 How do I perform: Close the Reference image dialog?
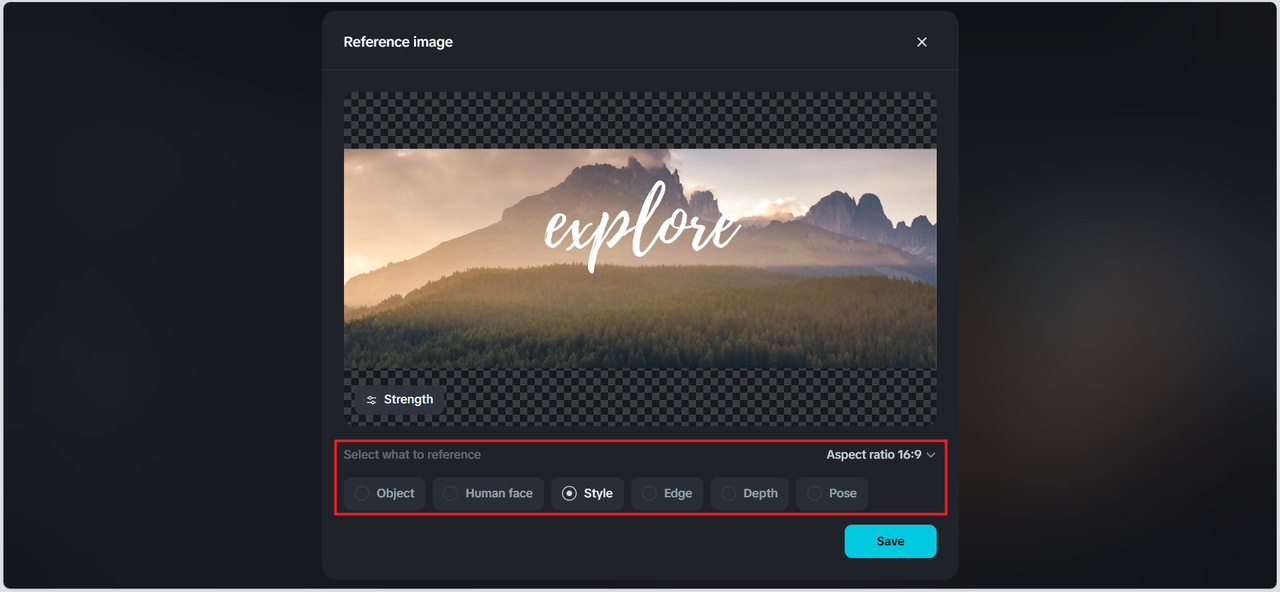coord(922,42)
